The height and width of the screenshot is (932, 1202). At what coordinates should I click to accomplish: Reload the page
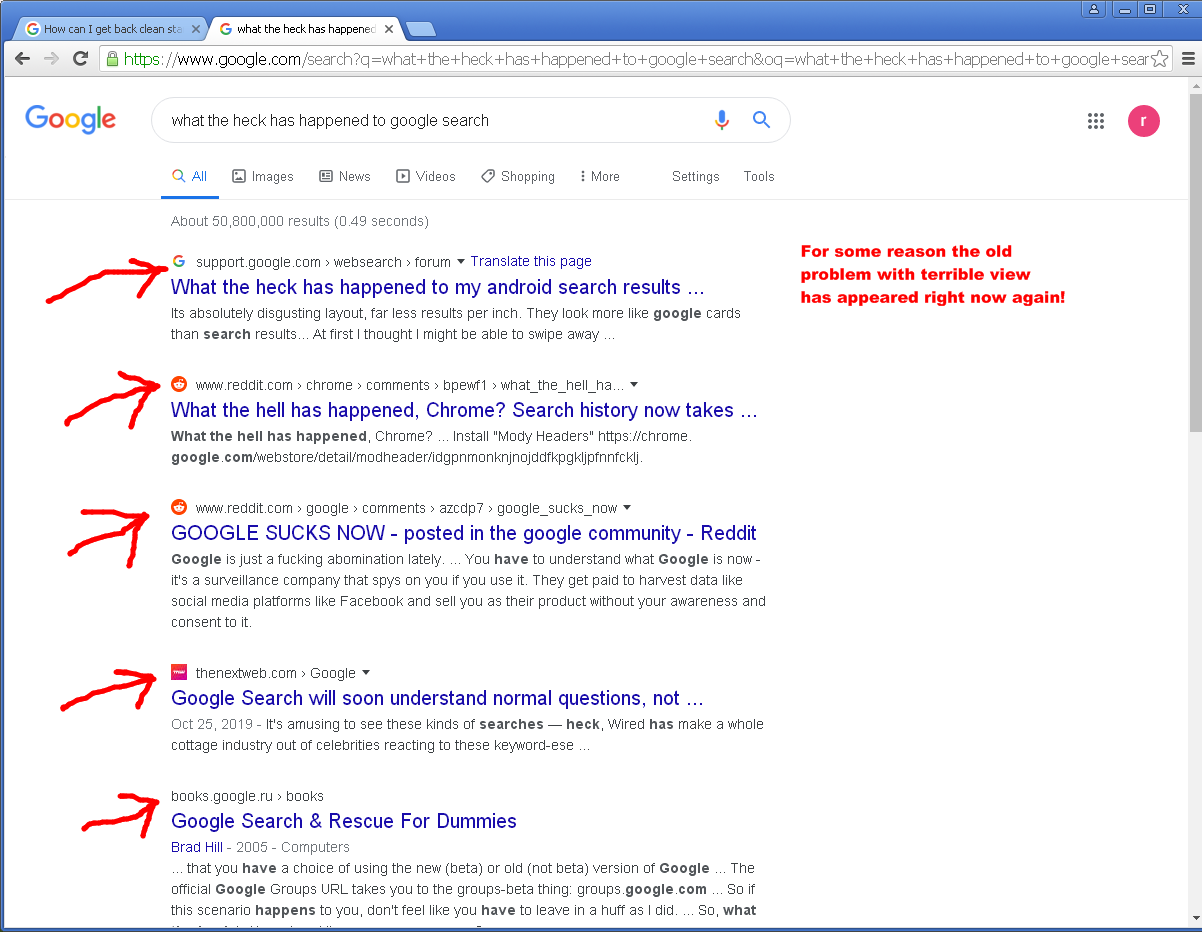(x=81, y=59)
